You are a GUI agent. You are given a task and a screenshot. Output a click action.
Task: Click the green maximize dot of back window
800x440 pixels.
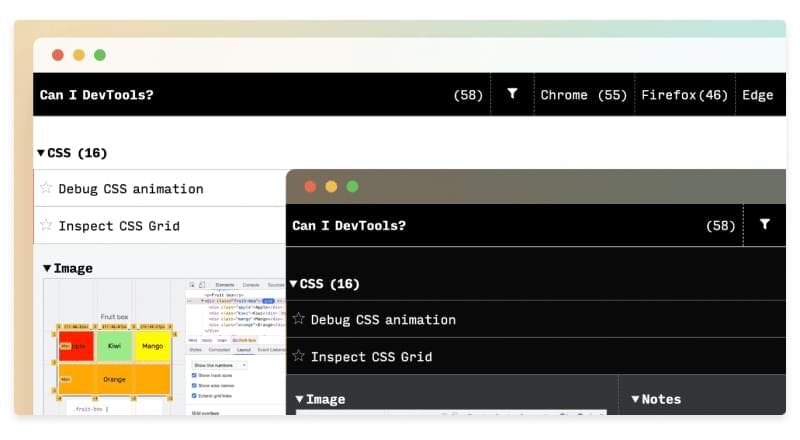(x=100, y=55)
